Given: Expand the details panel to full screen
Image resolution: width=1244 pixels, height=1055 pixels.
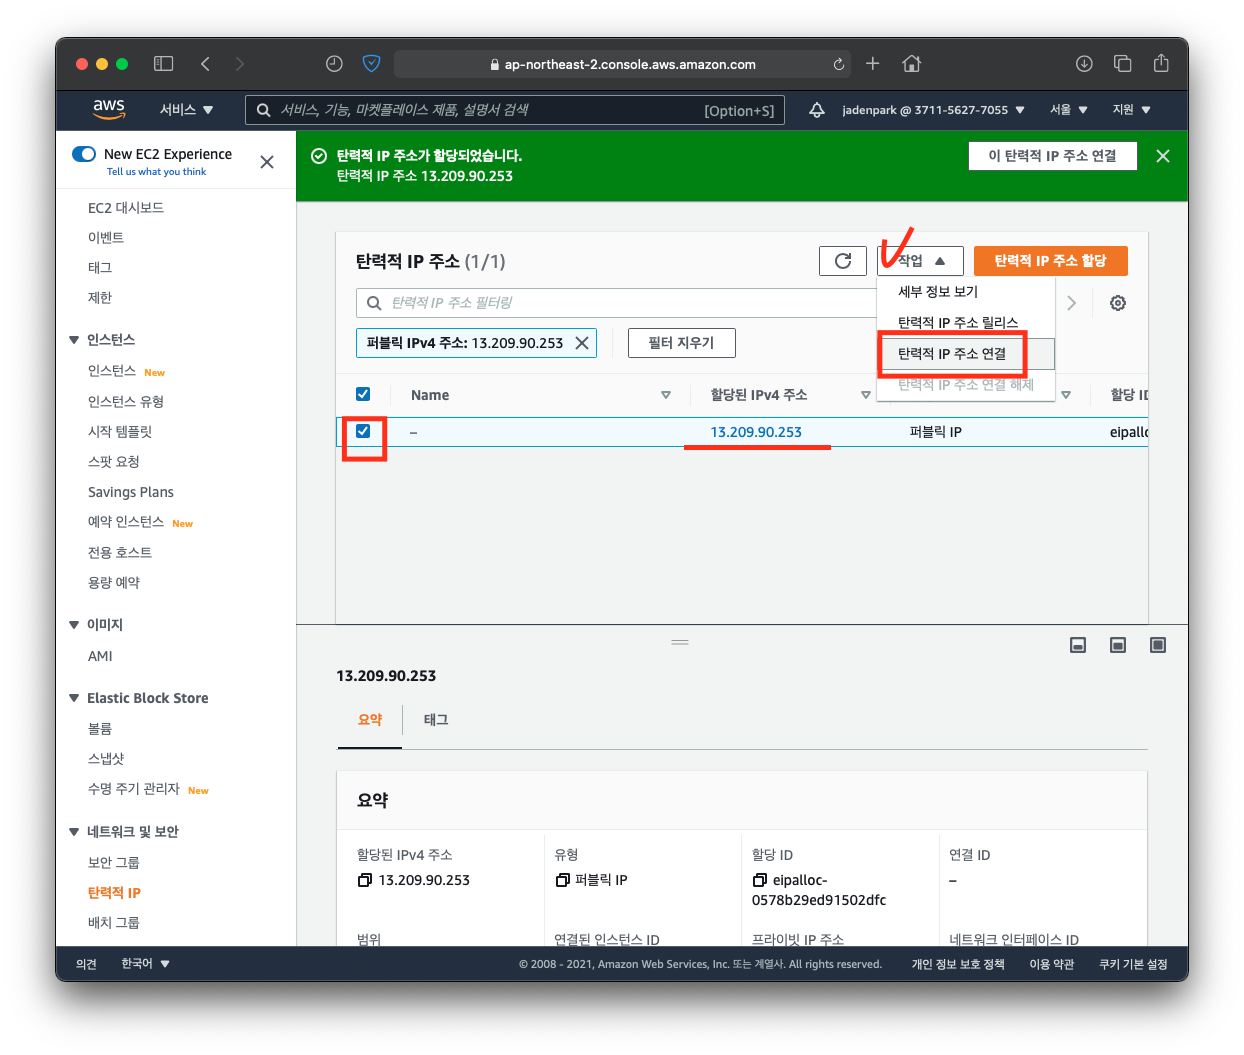Looking at the screenshot, I should tap(1158, 645).
